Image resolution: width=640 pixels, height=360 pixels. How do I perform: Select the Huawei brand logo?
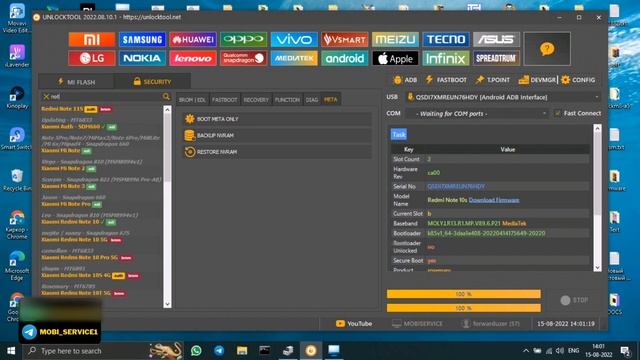(193, 40)
